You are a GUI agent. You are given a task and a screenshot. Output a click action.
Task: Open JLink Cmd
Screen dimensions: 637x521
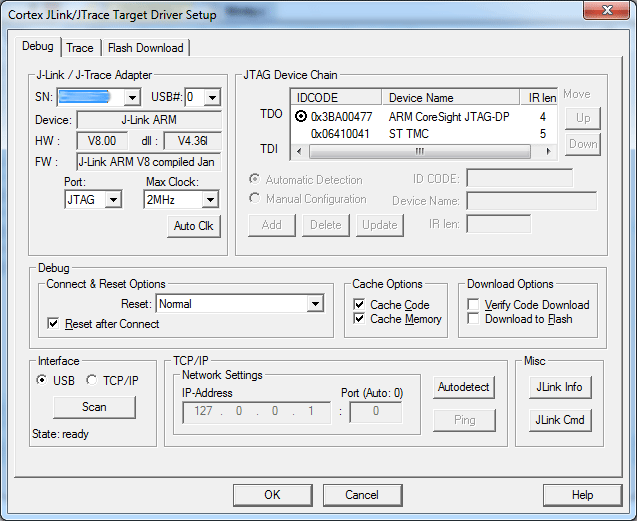[560, 420]
